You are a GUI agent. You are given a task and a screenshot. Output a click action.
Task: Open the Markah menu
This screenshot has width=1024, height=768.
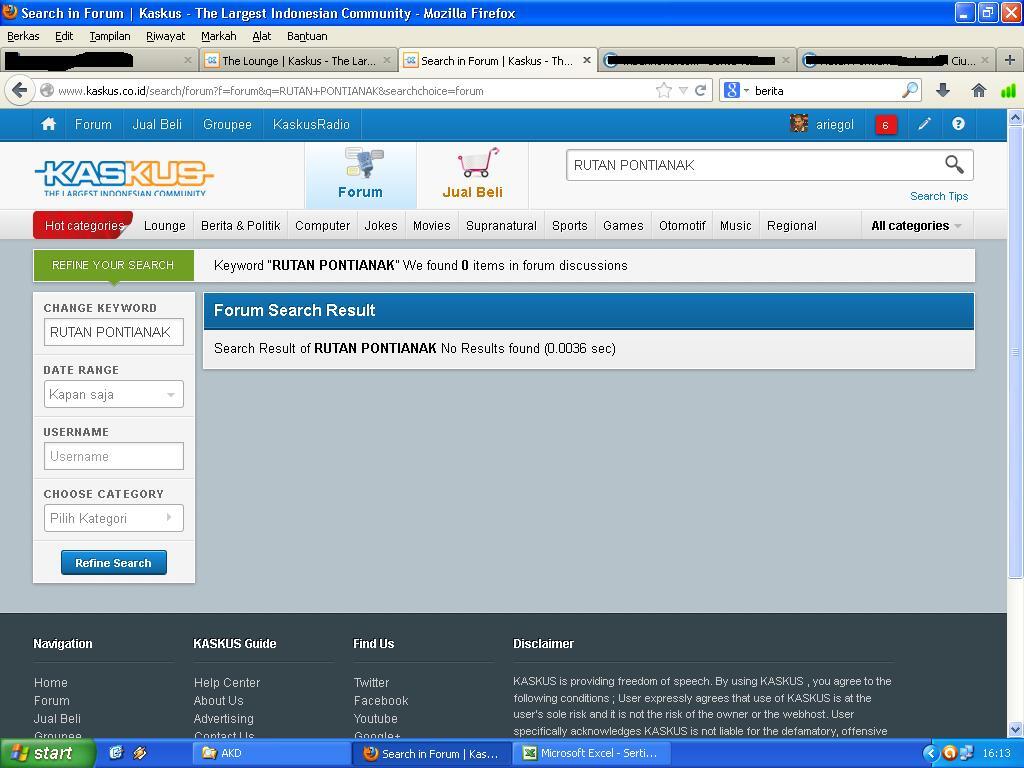click(218, 36)
